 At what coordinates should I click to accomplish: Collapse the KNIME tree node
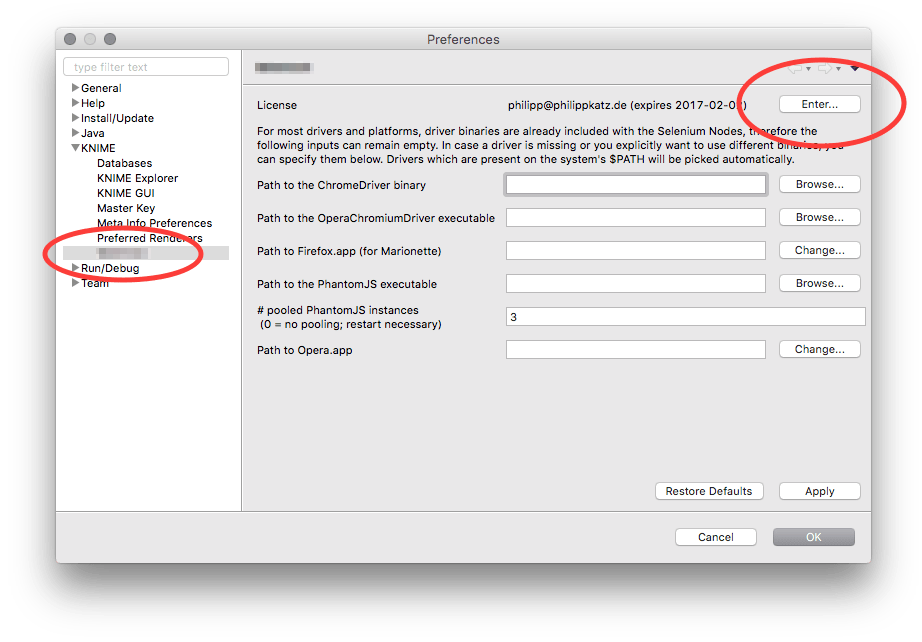click(x=75, y=148)
